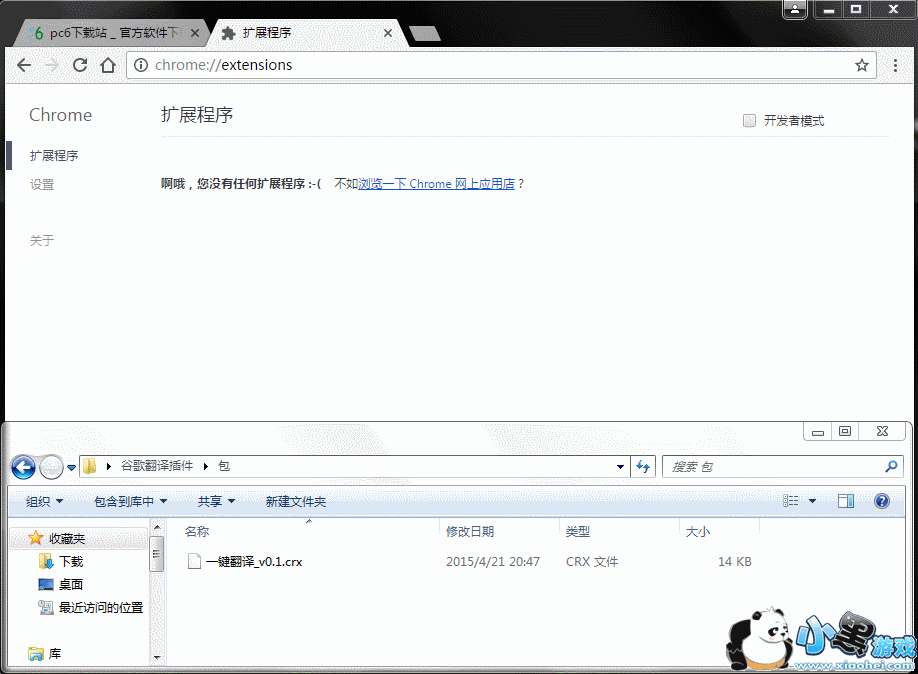Switch to the pc6下载站 browser tab
The width and height of the screenshot is (918, 674).
click(x=100, y=32)
